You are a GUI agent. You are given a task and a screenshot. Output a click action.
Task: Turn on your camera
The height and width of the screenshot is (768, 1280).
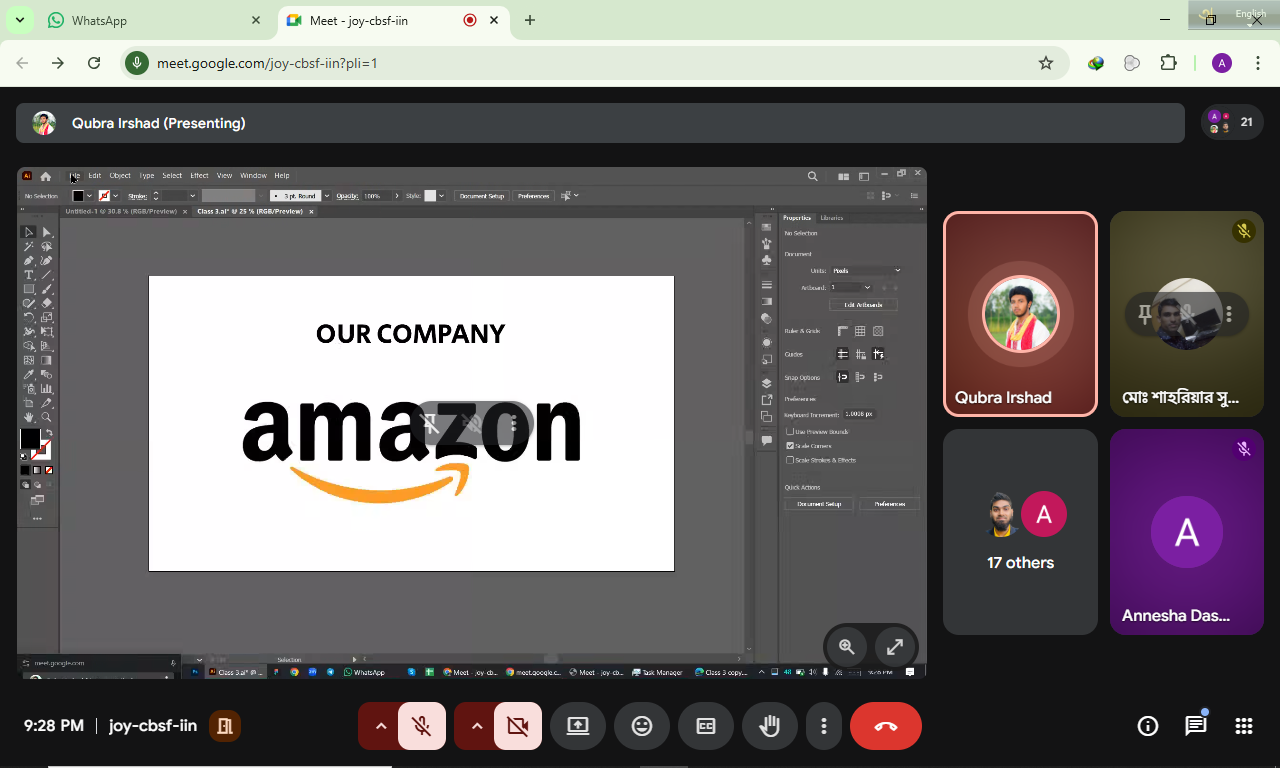(x=517, y=726)
